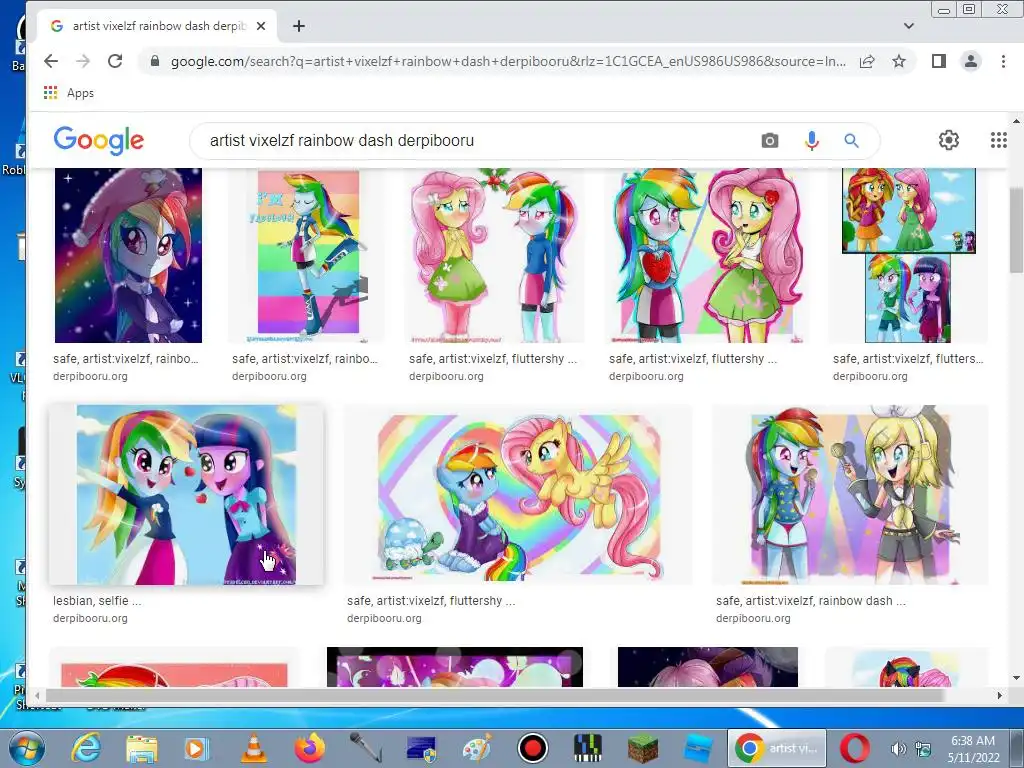1024x768 pixels.
Task: Launch VLC media player from taskbar
Action: point(253,748)
